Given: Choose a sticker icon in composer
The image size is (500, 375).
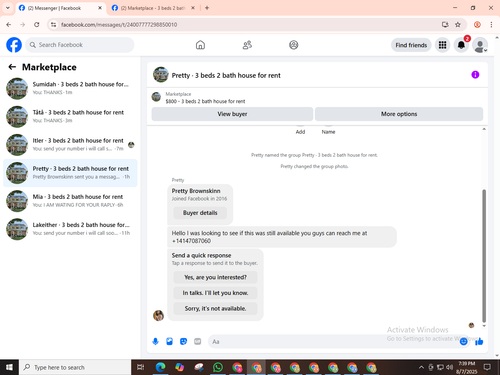Looking at the screenshot, I should pyautogui.click(x=183, y=341).
